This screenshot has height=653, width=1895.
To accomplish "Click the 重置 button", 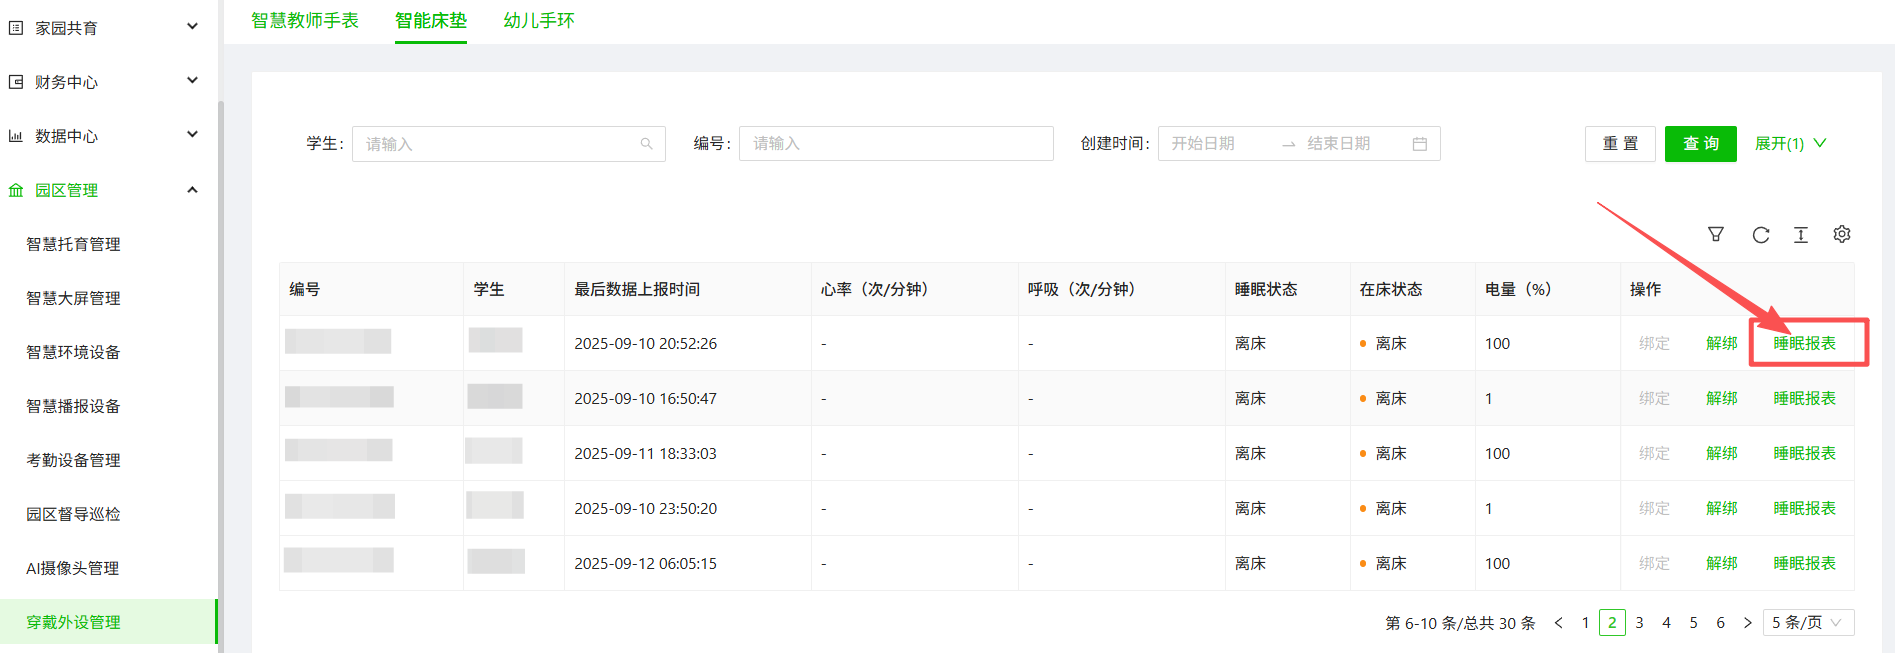I will coord(1620,144).
